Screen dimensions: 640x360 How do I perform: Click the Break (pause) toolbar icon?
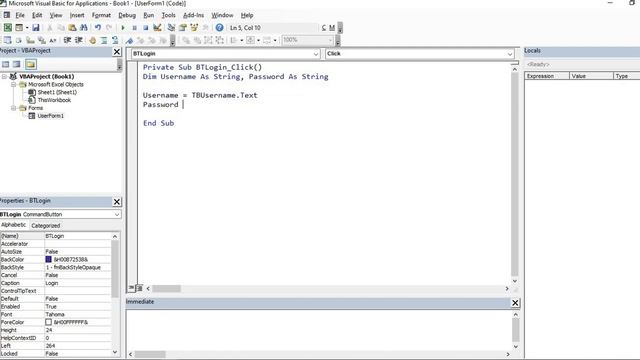[x=134, y=28]
